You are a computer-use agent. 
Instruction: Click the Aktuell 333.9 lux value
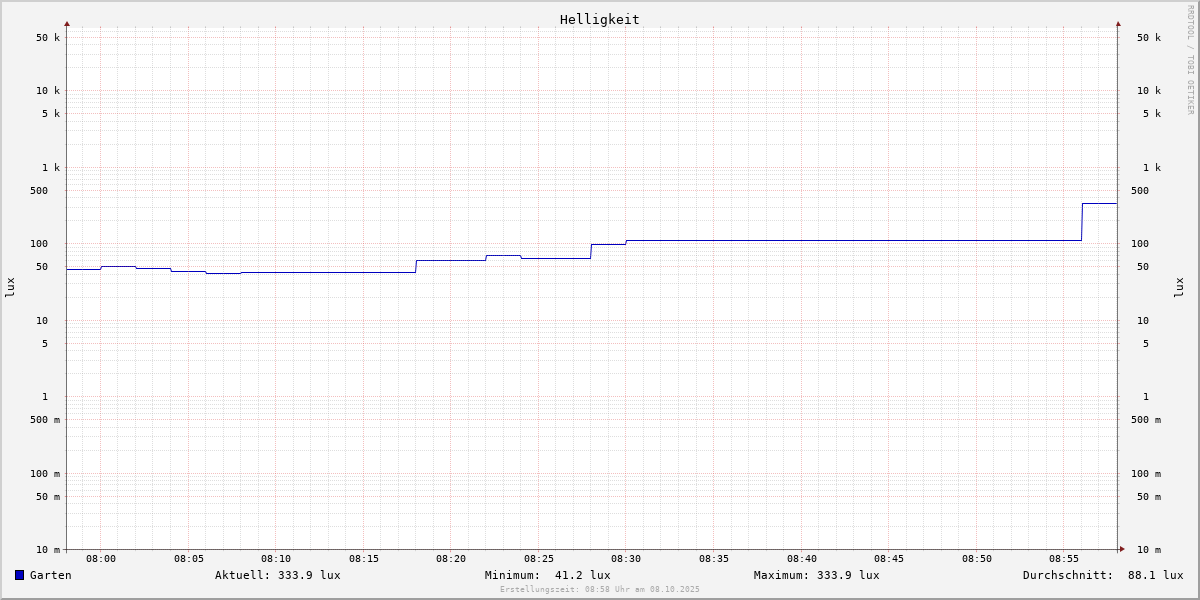277,575
